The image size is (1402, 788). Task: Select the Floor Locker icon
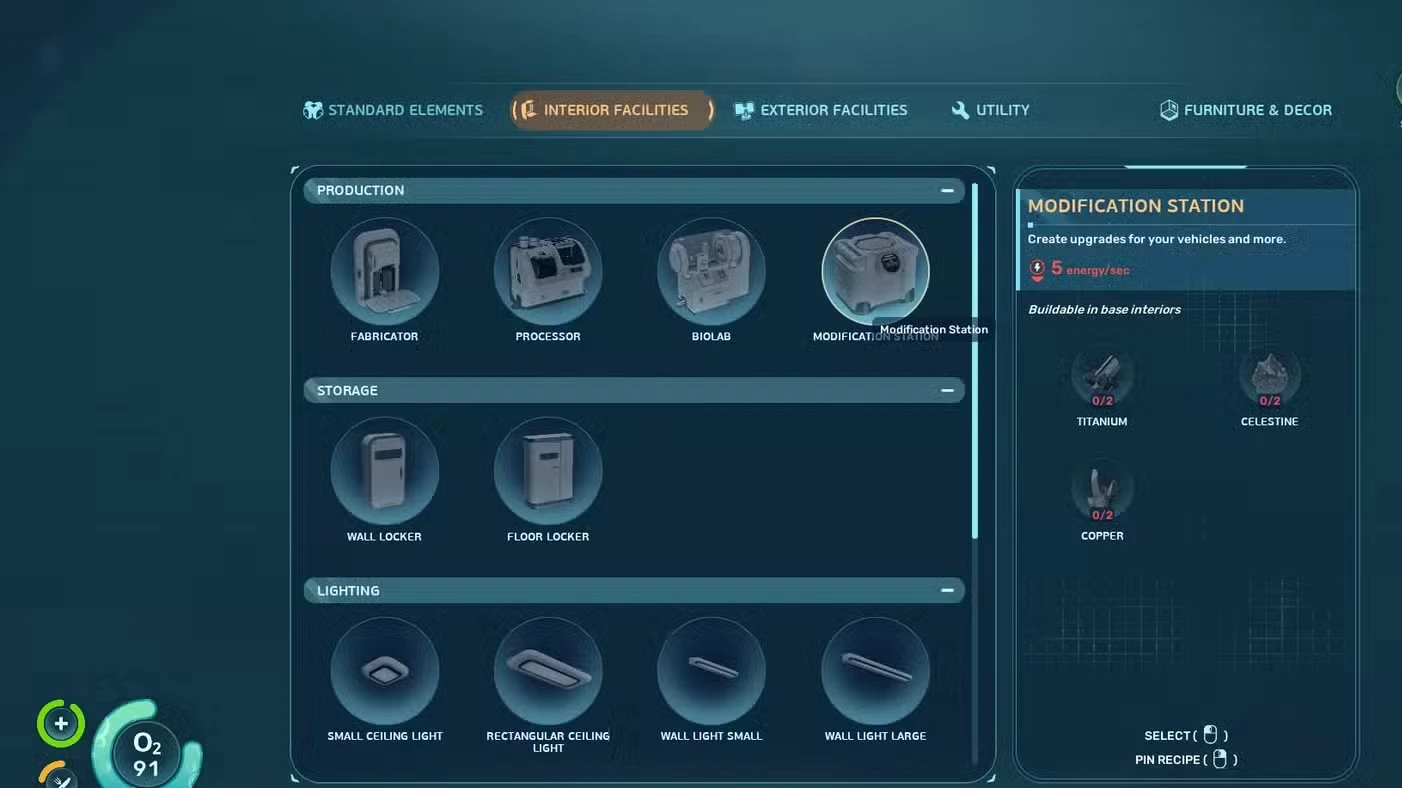548,471
